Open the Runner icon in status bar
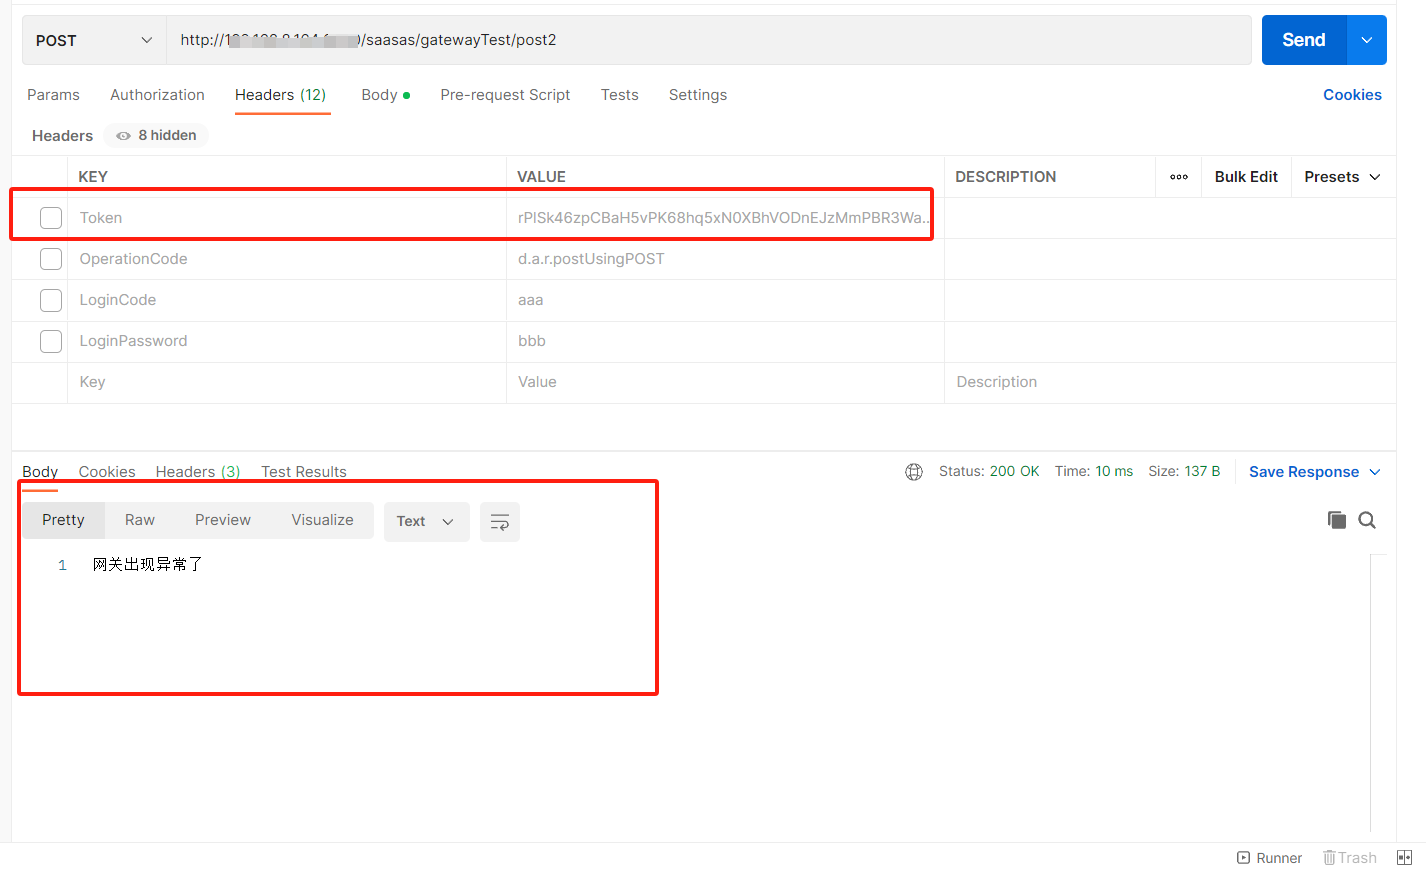 (x=1269, y=858)
